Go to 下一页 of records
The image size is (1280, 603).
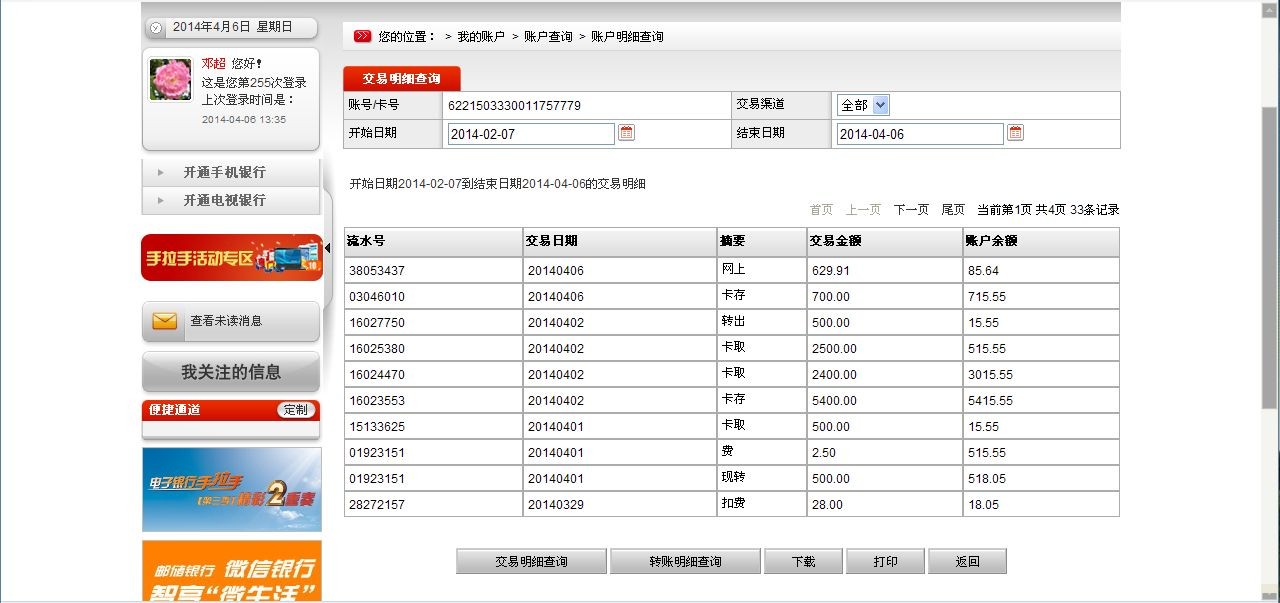coord(911,210)
